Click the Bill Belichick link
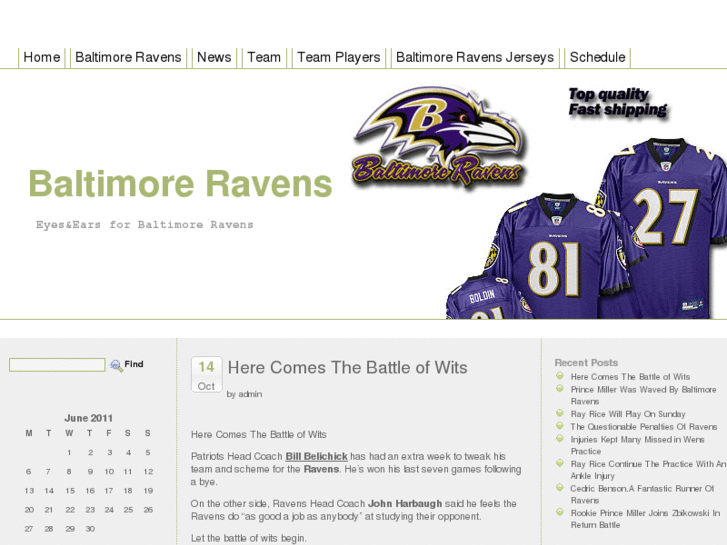This screenshot has height=545, width=727. 316,456
